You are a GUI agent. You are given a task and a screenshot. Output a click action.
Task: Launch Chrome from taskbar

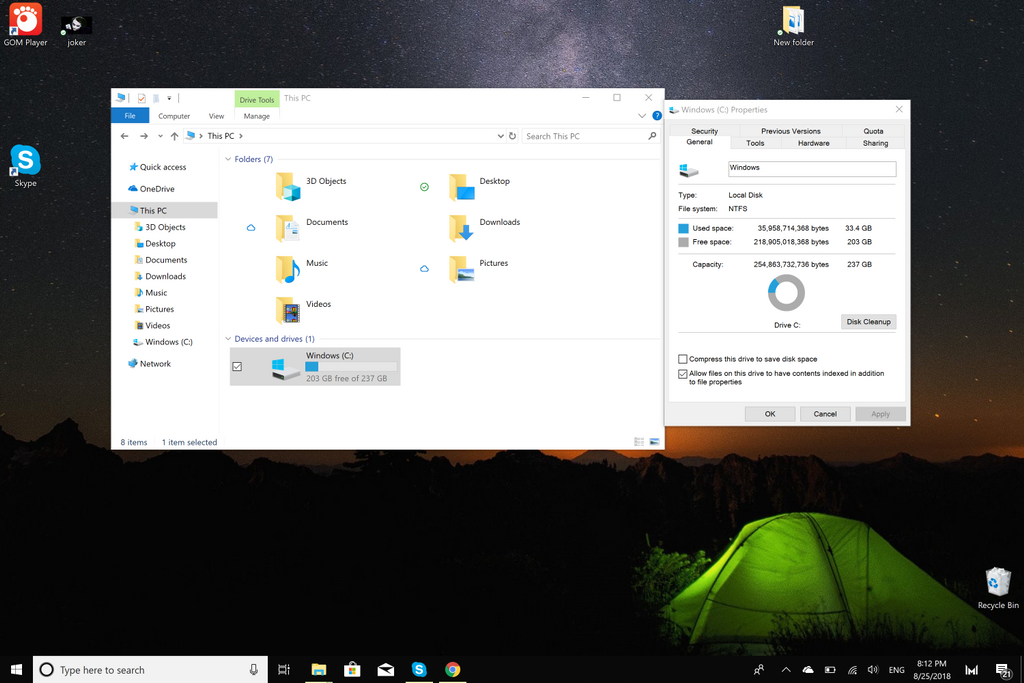tap(453, 669)
